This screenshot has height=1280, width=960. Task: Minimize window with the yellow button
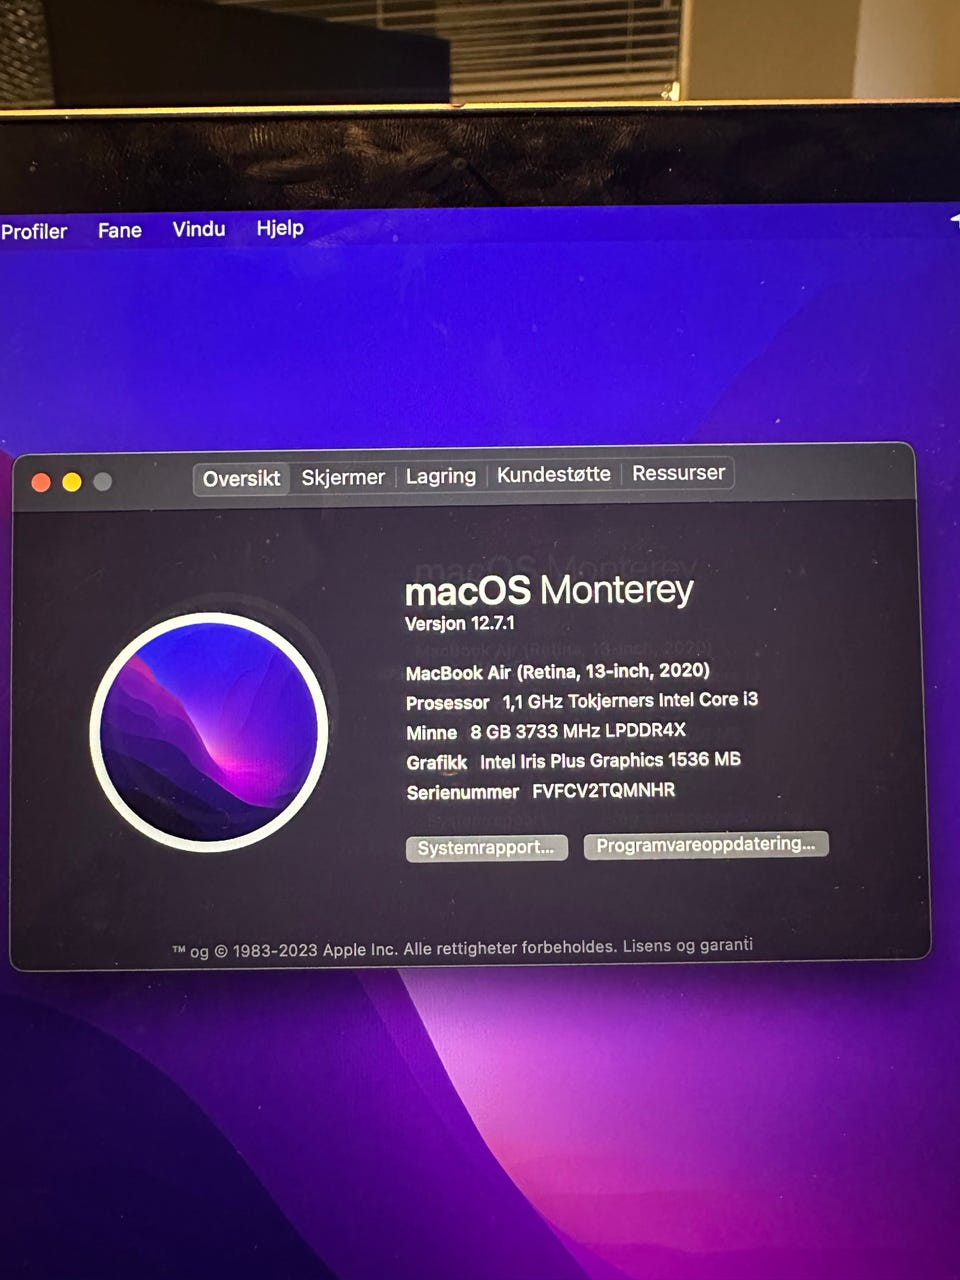(72, 482)
